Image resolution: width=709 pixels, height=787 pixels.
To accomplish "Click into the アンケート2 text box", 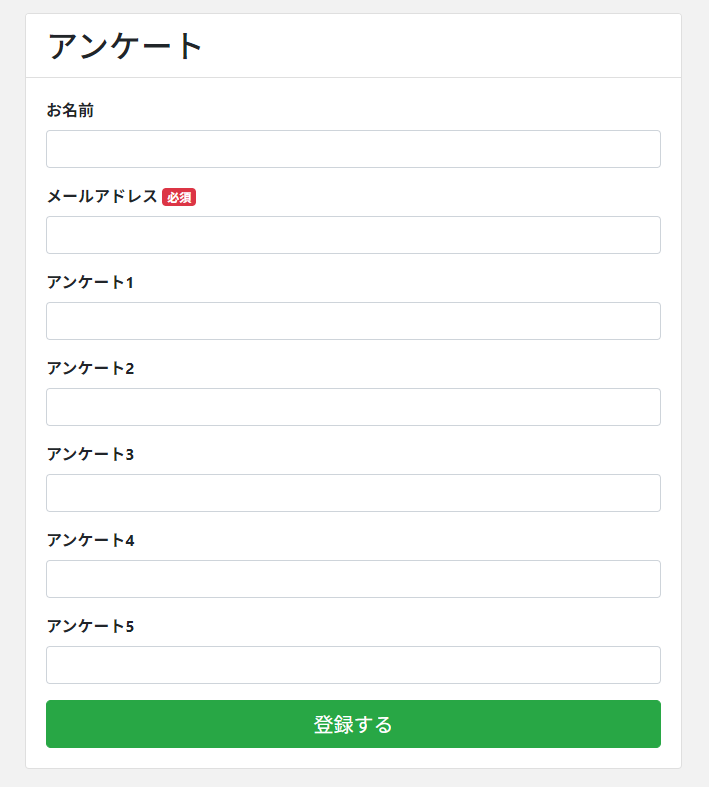I will 353,407.
